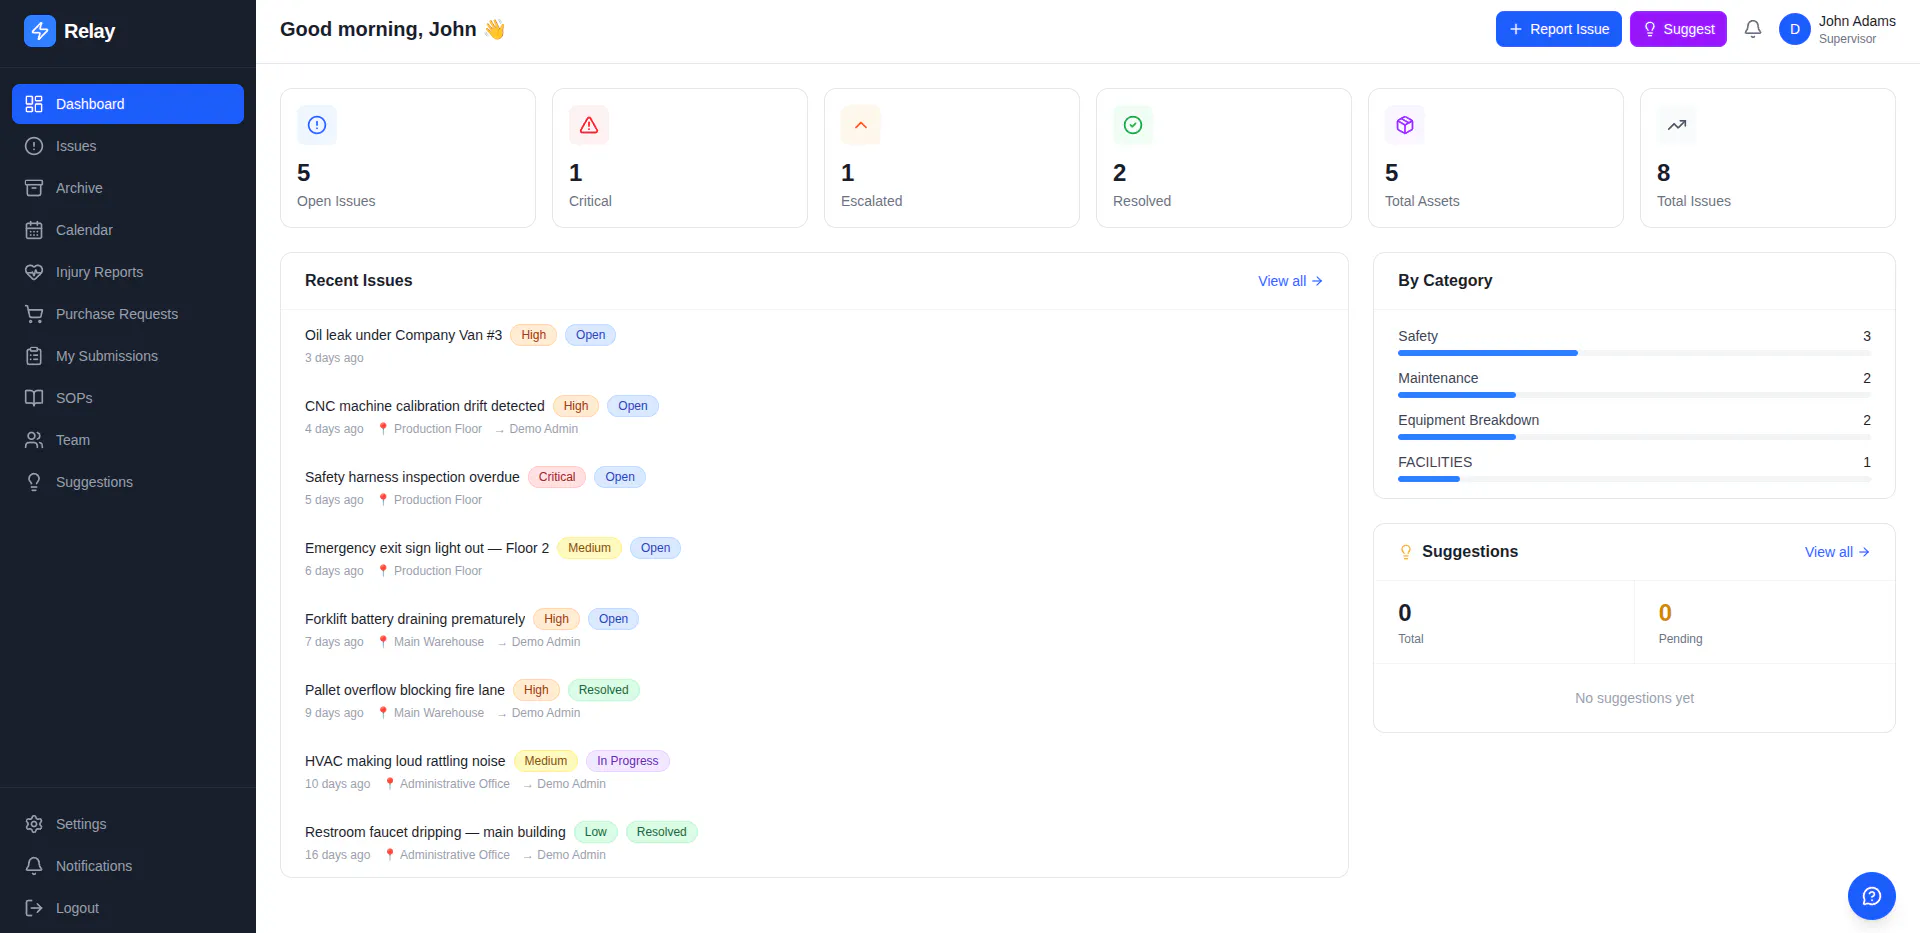The image size is (1920, 933).
Task: Open the Issues page from sidebar
Action: (128, 146)
